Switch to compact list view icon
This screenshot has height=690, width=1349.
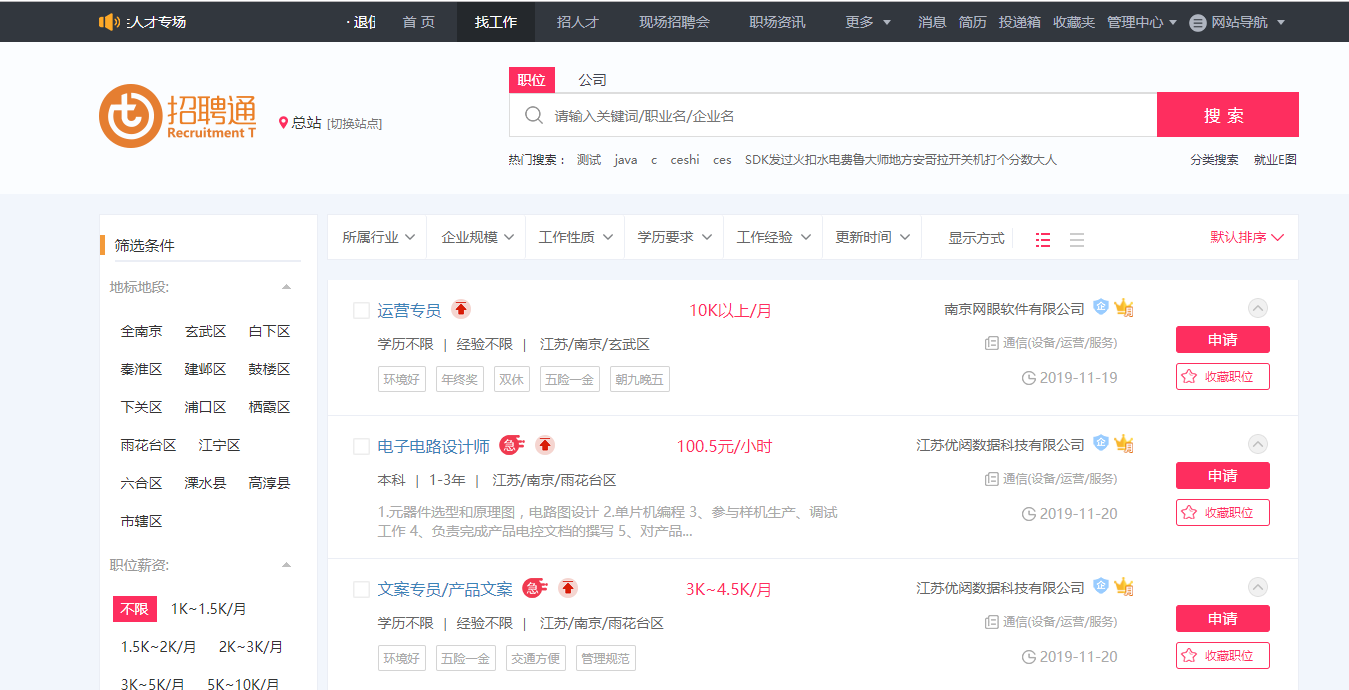1077,239
